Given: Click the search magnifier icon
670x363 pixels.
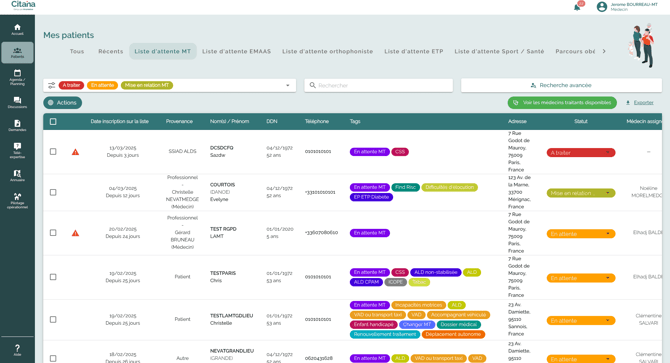Looking at the screenshot, I should (312, 85).
